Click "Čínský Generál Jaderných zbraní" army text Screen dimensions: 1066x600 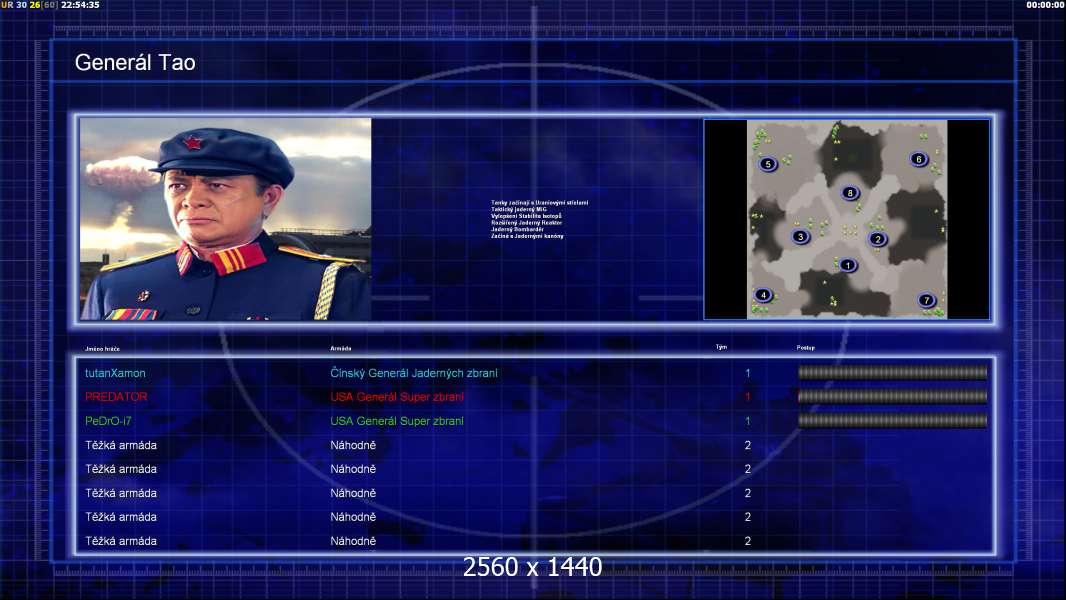414,373
